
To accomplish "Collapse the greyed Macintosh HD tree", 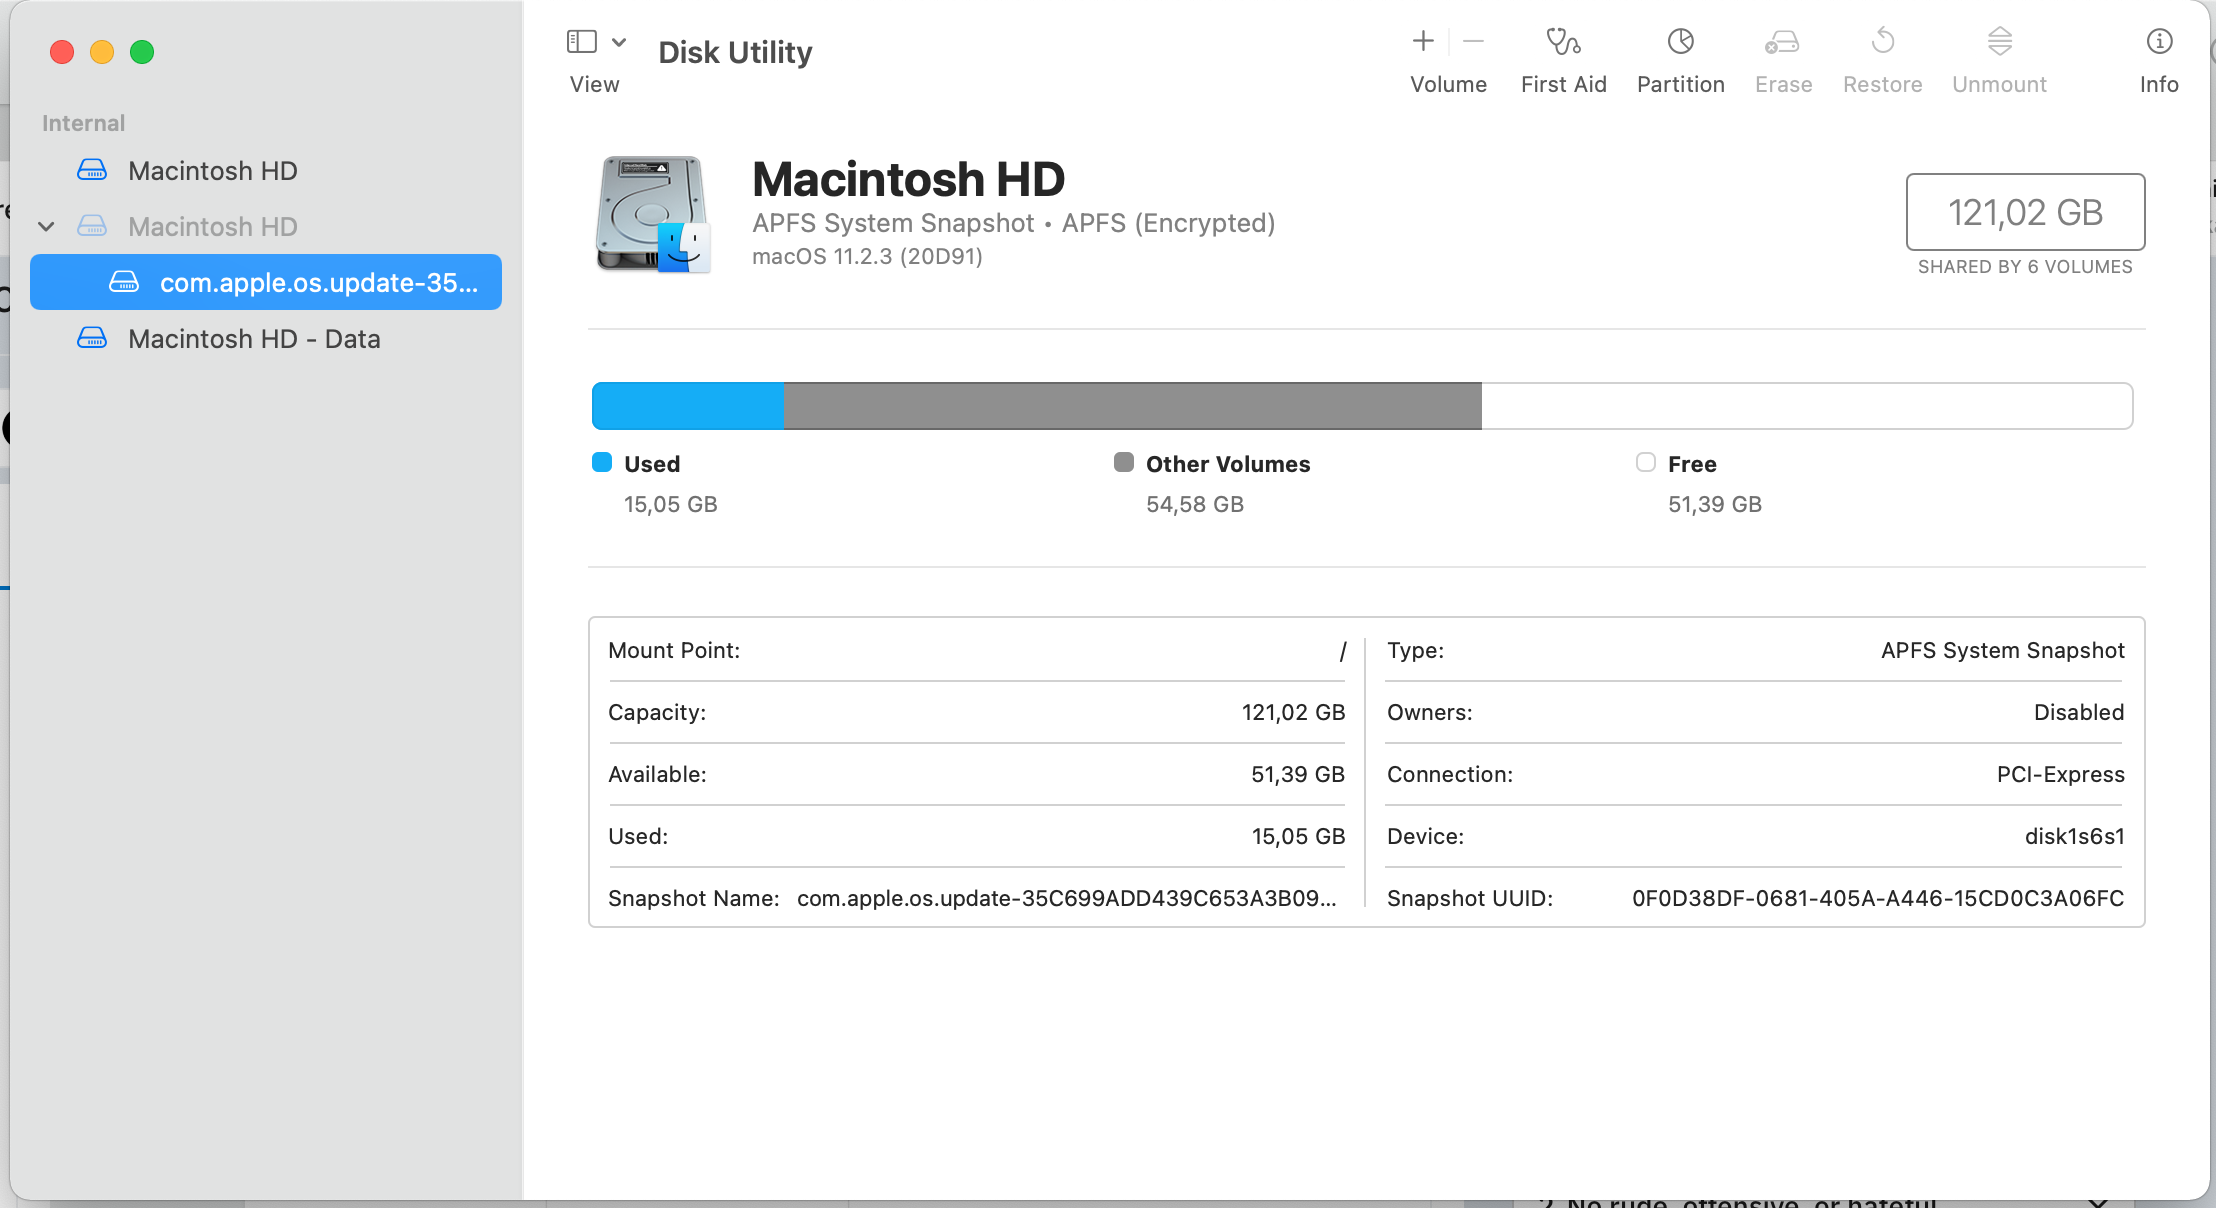I will point(46,227).
